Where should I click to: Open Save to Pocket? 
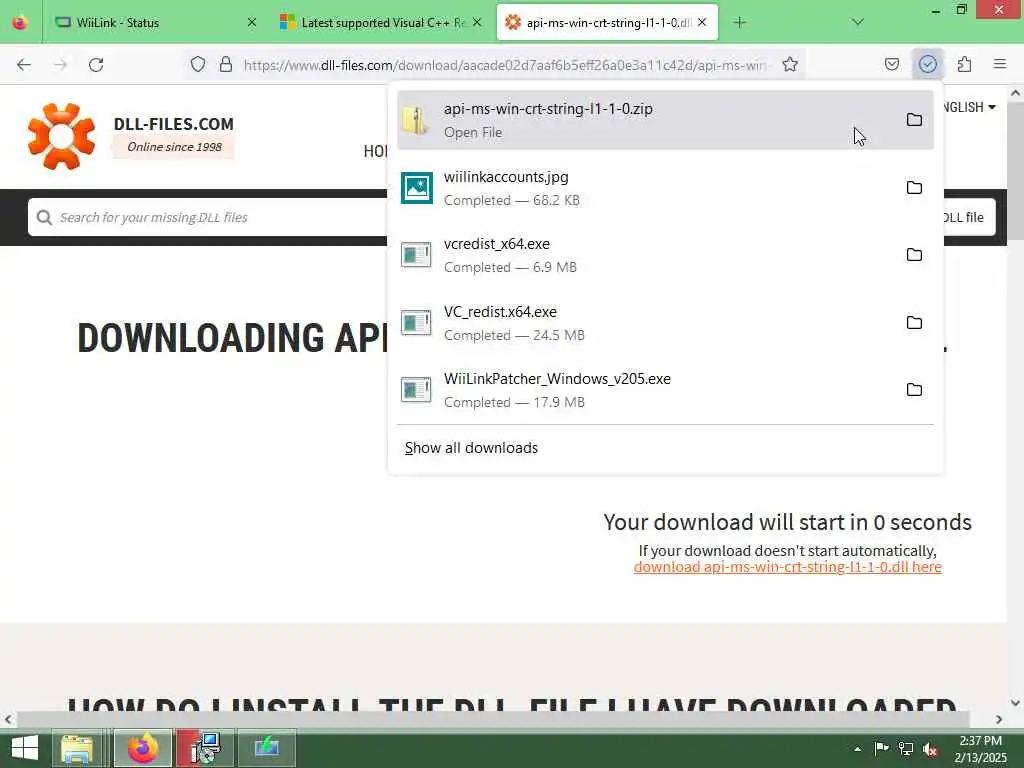pyautogui.click(x=892, y=64)
